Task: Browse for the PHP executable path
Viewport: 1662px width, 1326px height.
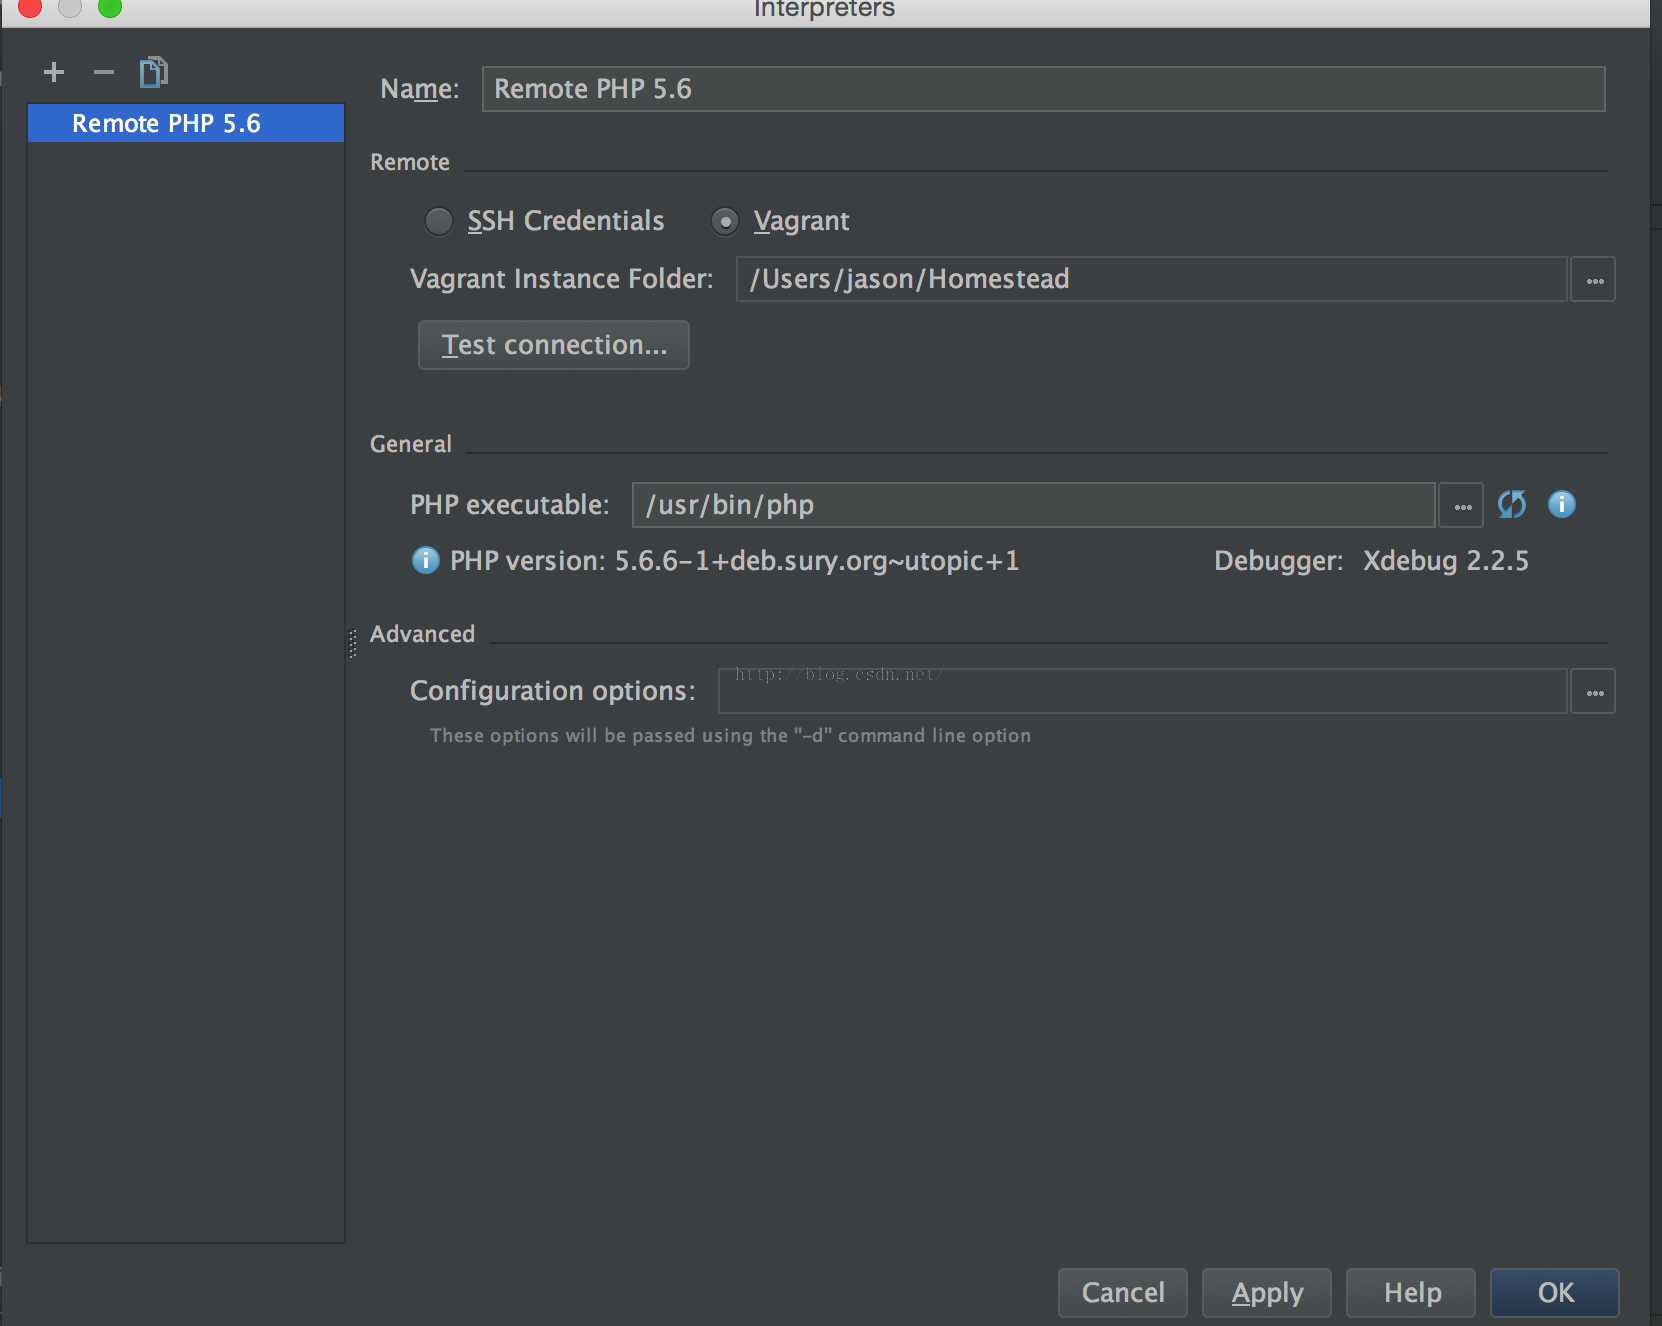Action: 1462,505
